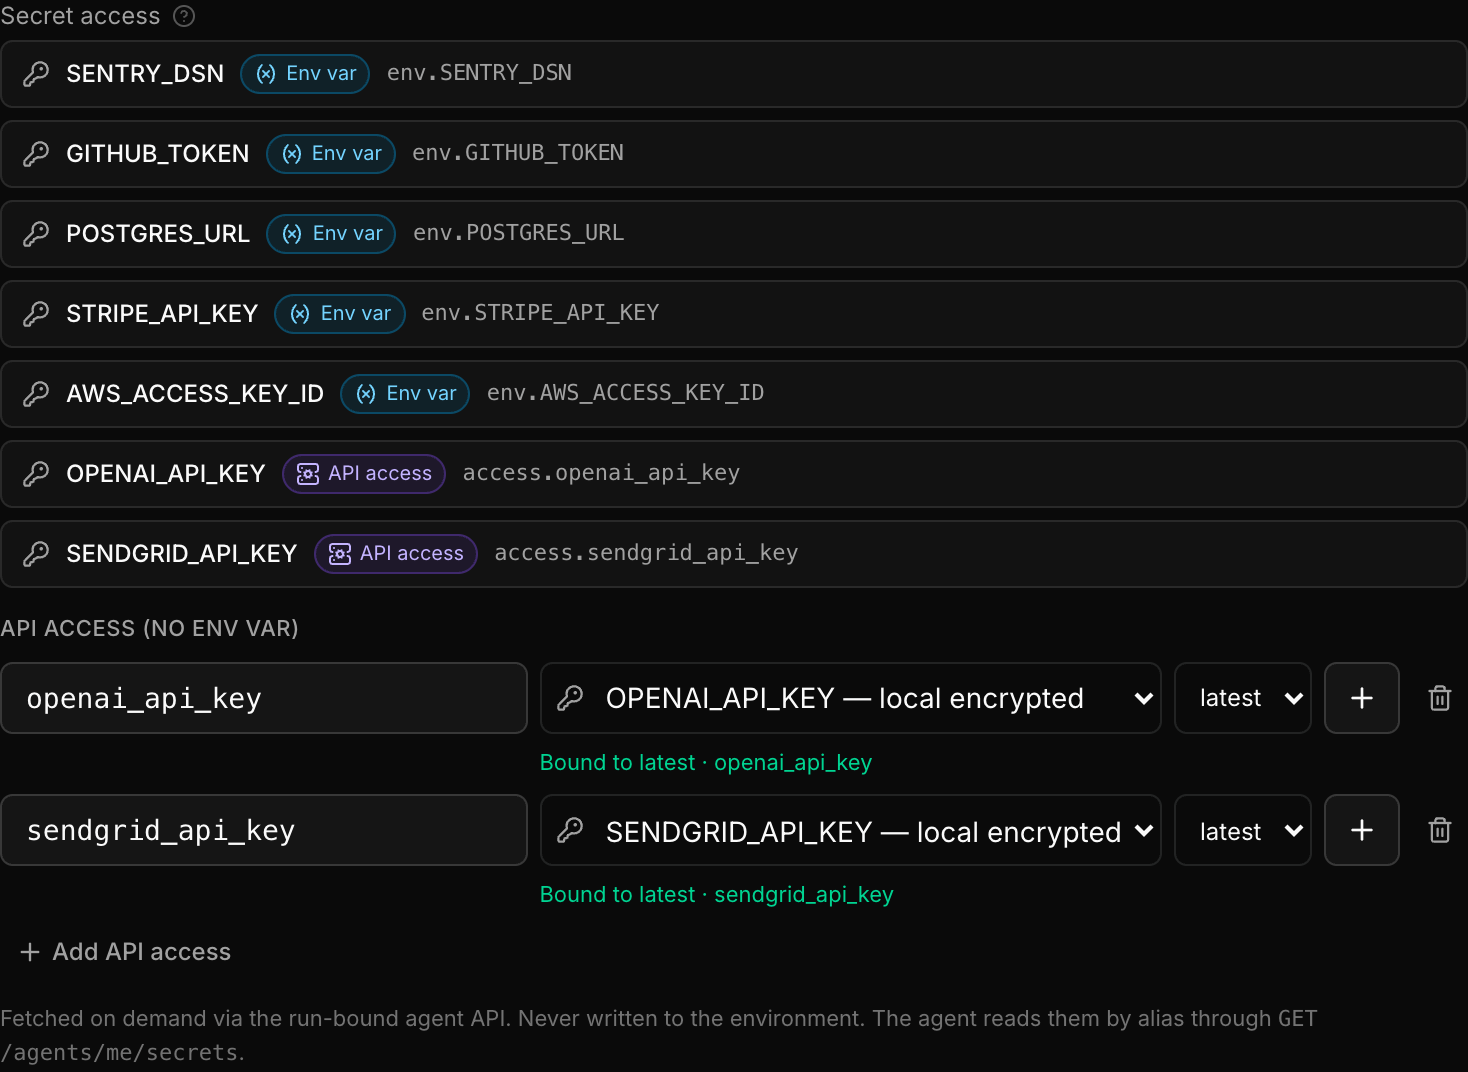Delete the sendgrid_api_key API access entry
Screen dimensions: 1468x1072
[1440, 830]
